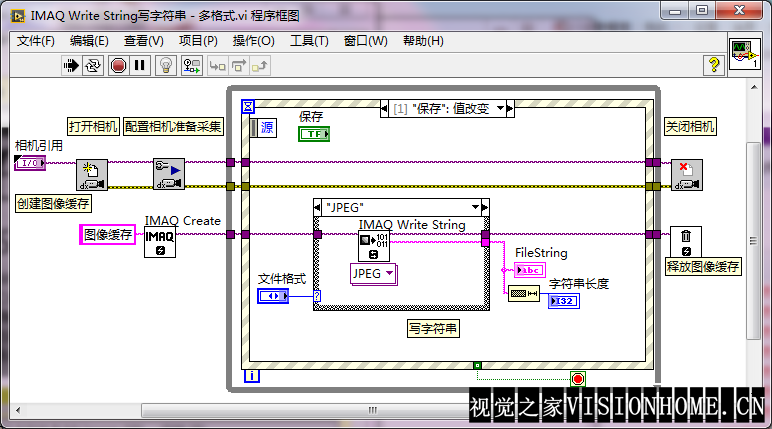Click the close camera node icon
772x429 pixels.
coord(686,174)
